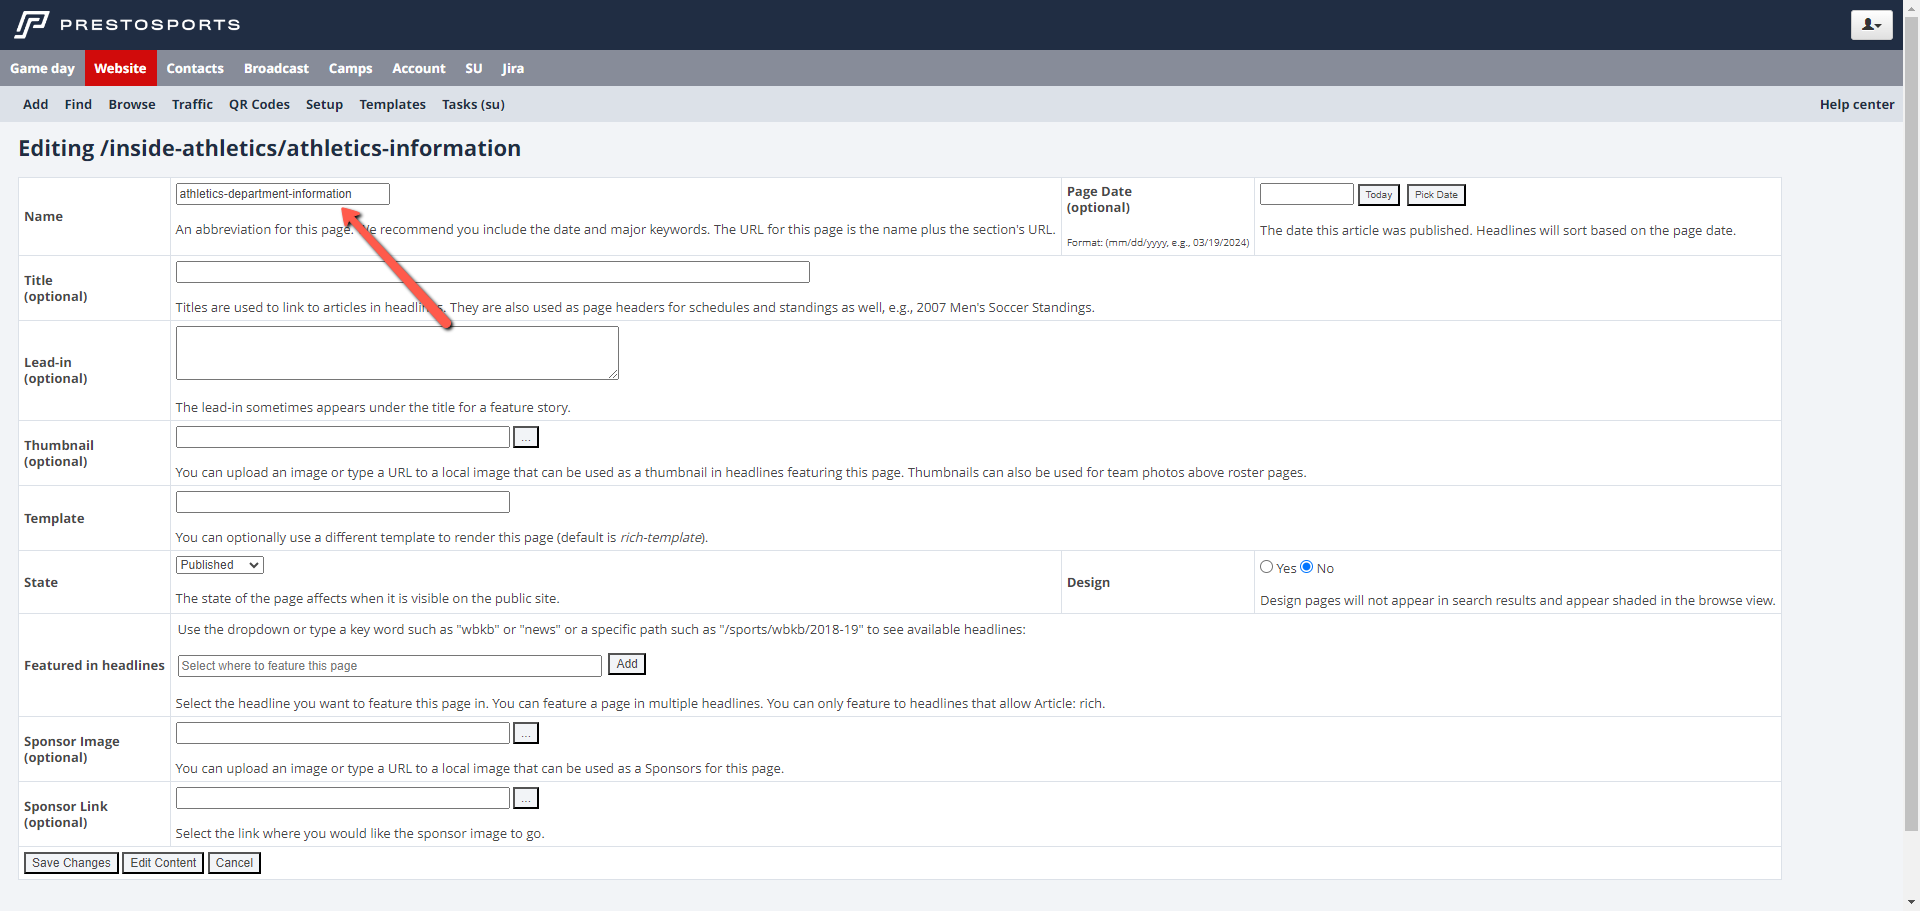The width and height of the screenshot is (1920, 911).
Task: Open the Game day tab
Action: pos(42,68)
